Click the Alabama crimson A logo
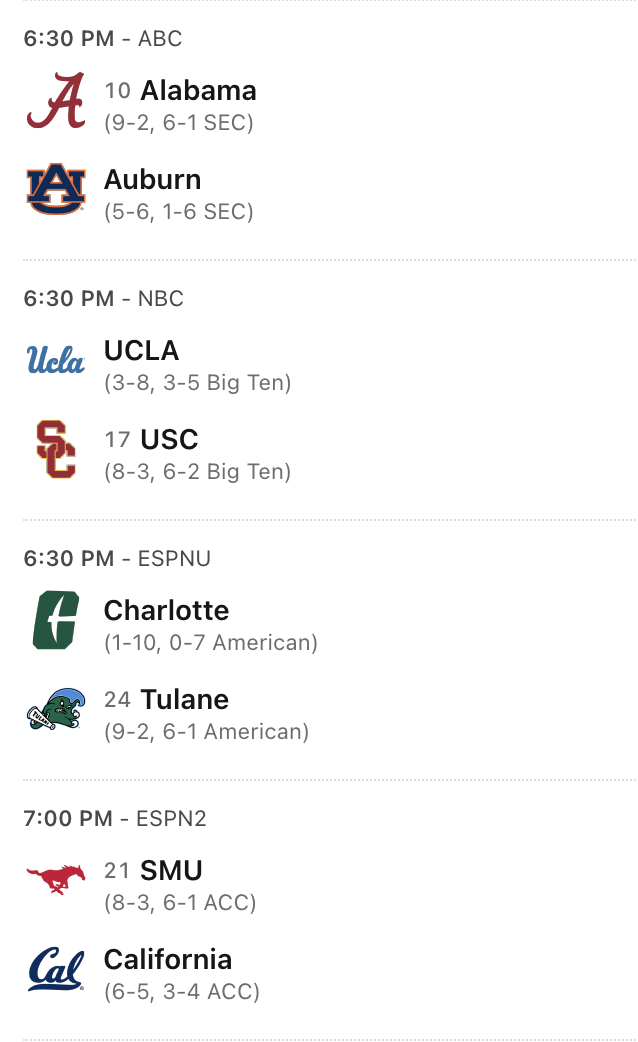 pyautogui.click(x=56, y=101)
